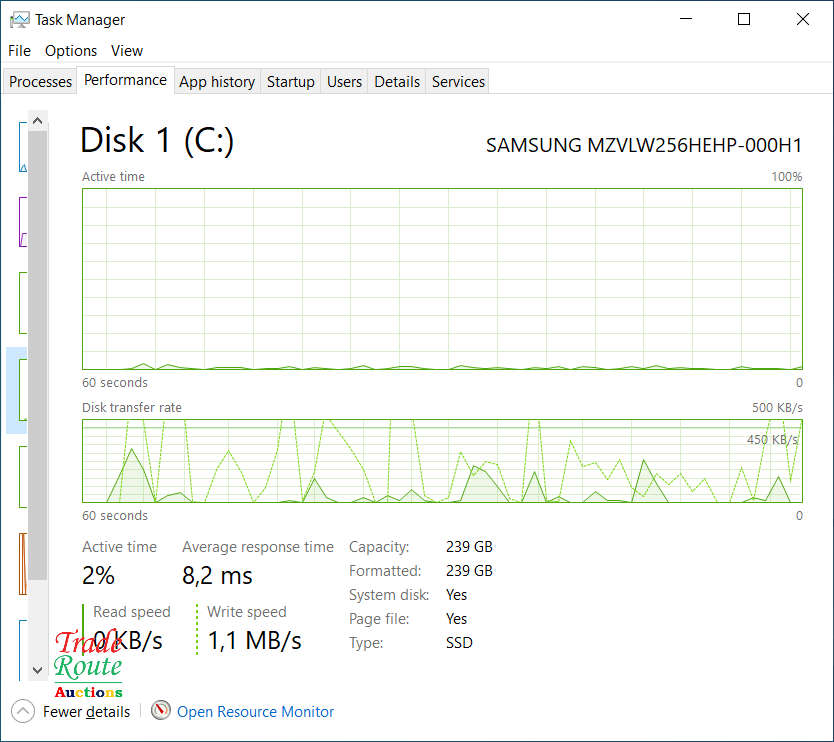Select the orange graph thumbnail in sidebar
834x742 pixels.
click(22, 563)
